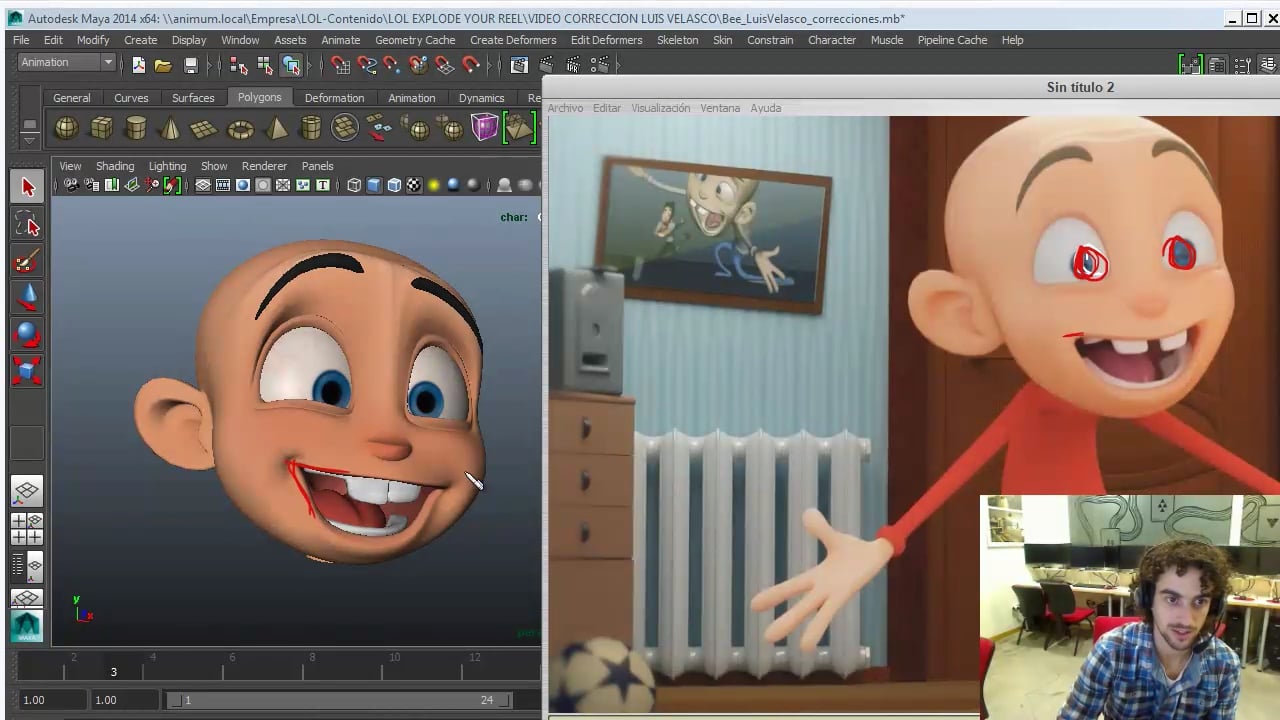Create a polygon torus from the shelf
This screenshot has height=720, width=1280.
click(x=240, y=128)
